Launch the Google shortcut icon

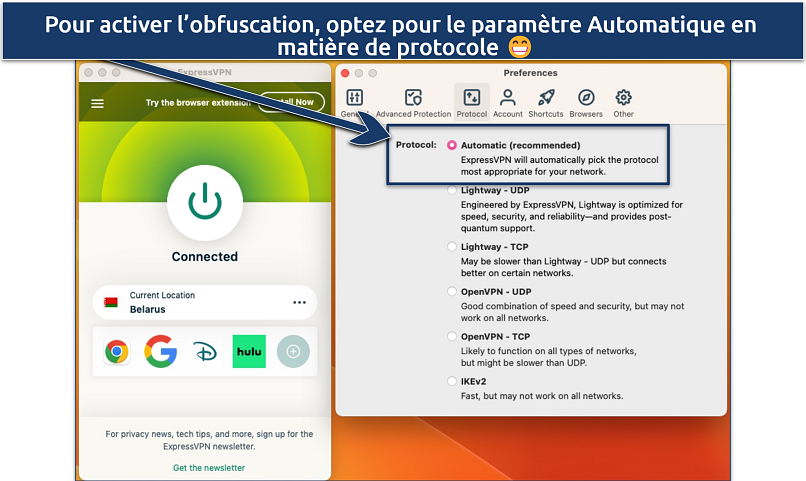pyautogui.click(x=160, y=351)
